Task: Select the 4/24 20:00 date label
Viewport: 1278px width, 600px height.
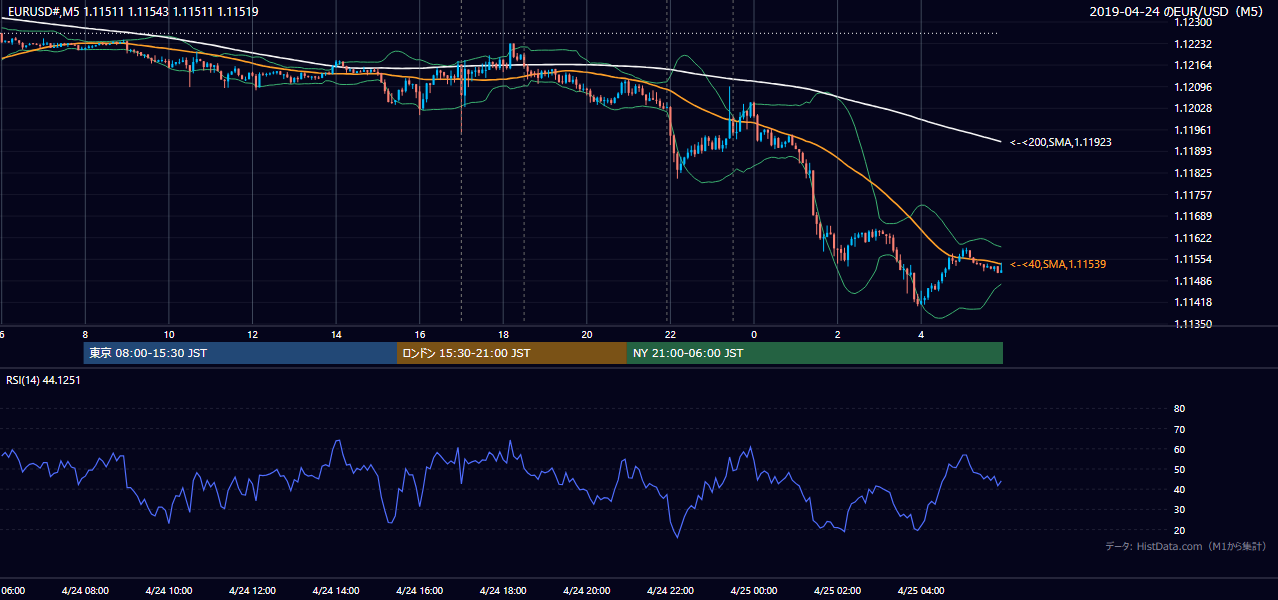Action: (587, 591)
